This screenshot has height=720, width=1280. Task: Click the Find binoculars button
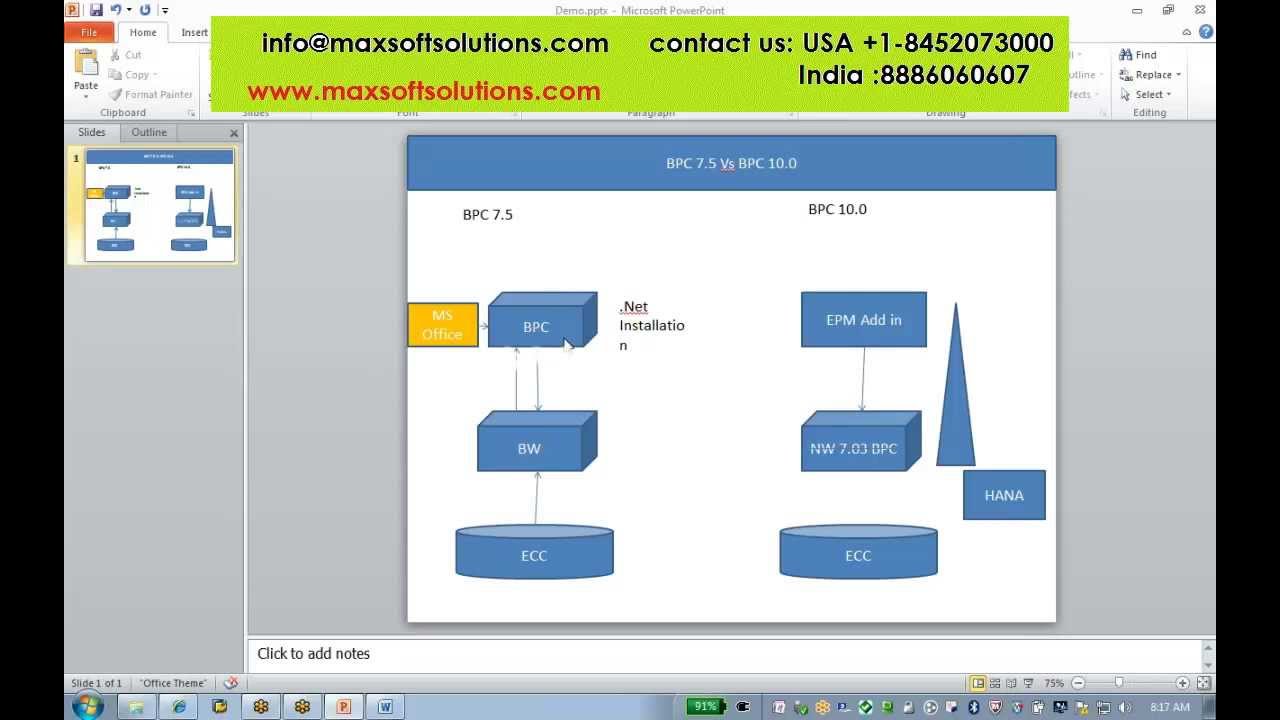point(1138,55)
